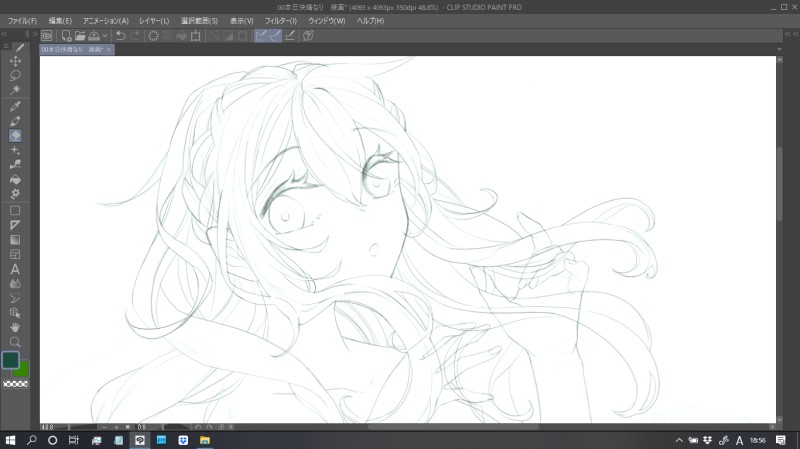The height and width of the screenshot is (449, 800).
Task: Open the アニメーション(A) menu
Action: click(106, 21)
